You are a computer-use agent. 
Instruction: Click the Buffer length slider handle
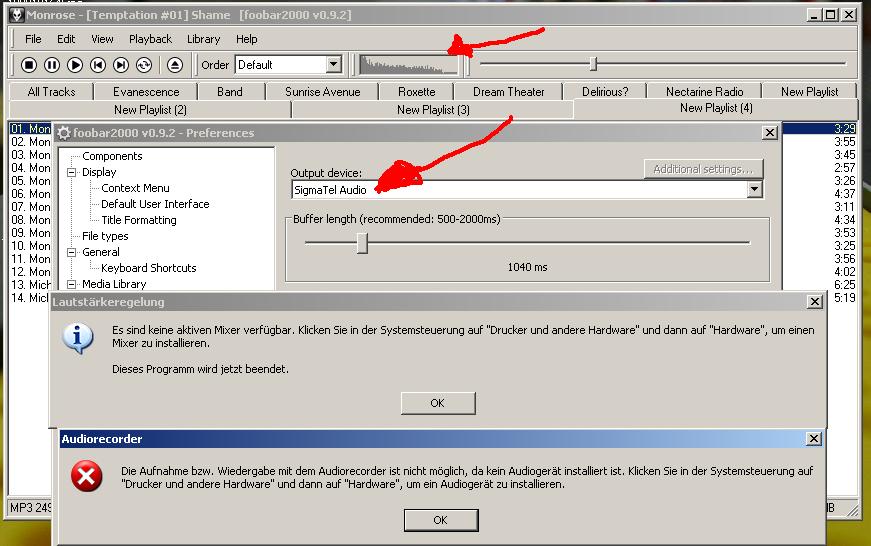(362, 243)
